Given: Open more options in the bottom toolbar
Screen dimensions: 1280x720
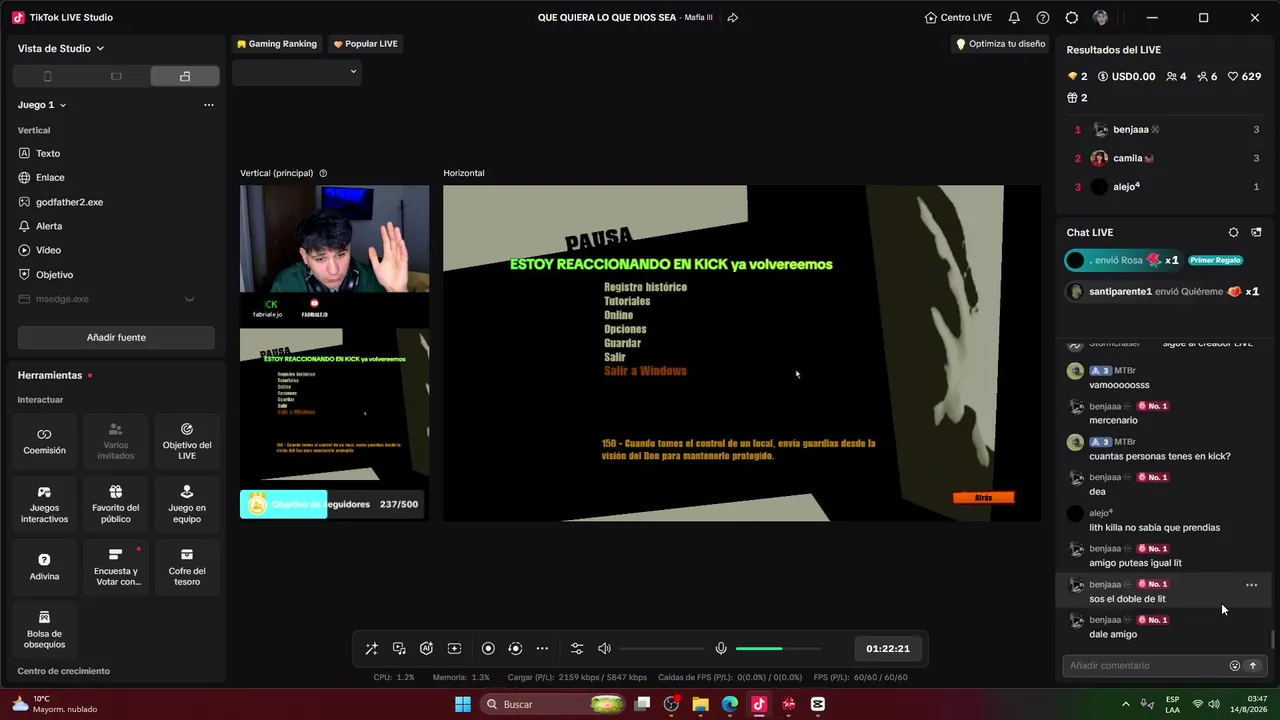Looking at the screenshot, I should tap(542, 649).
